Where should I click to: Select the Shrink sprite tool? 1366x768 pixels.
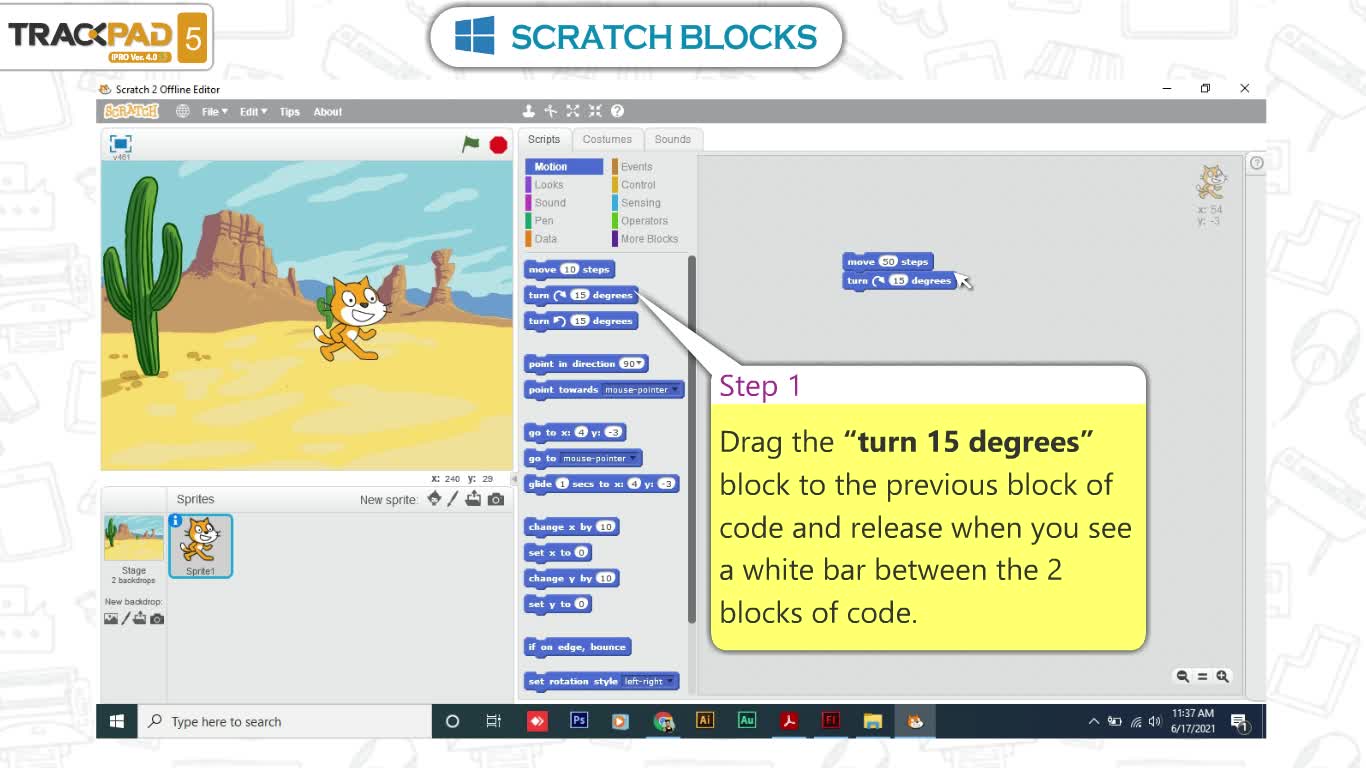pos(595,111)
